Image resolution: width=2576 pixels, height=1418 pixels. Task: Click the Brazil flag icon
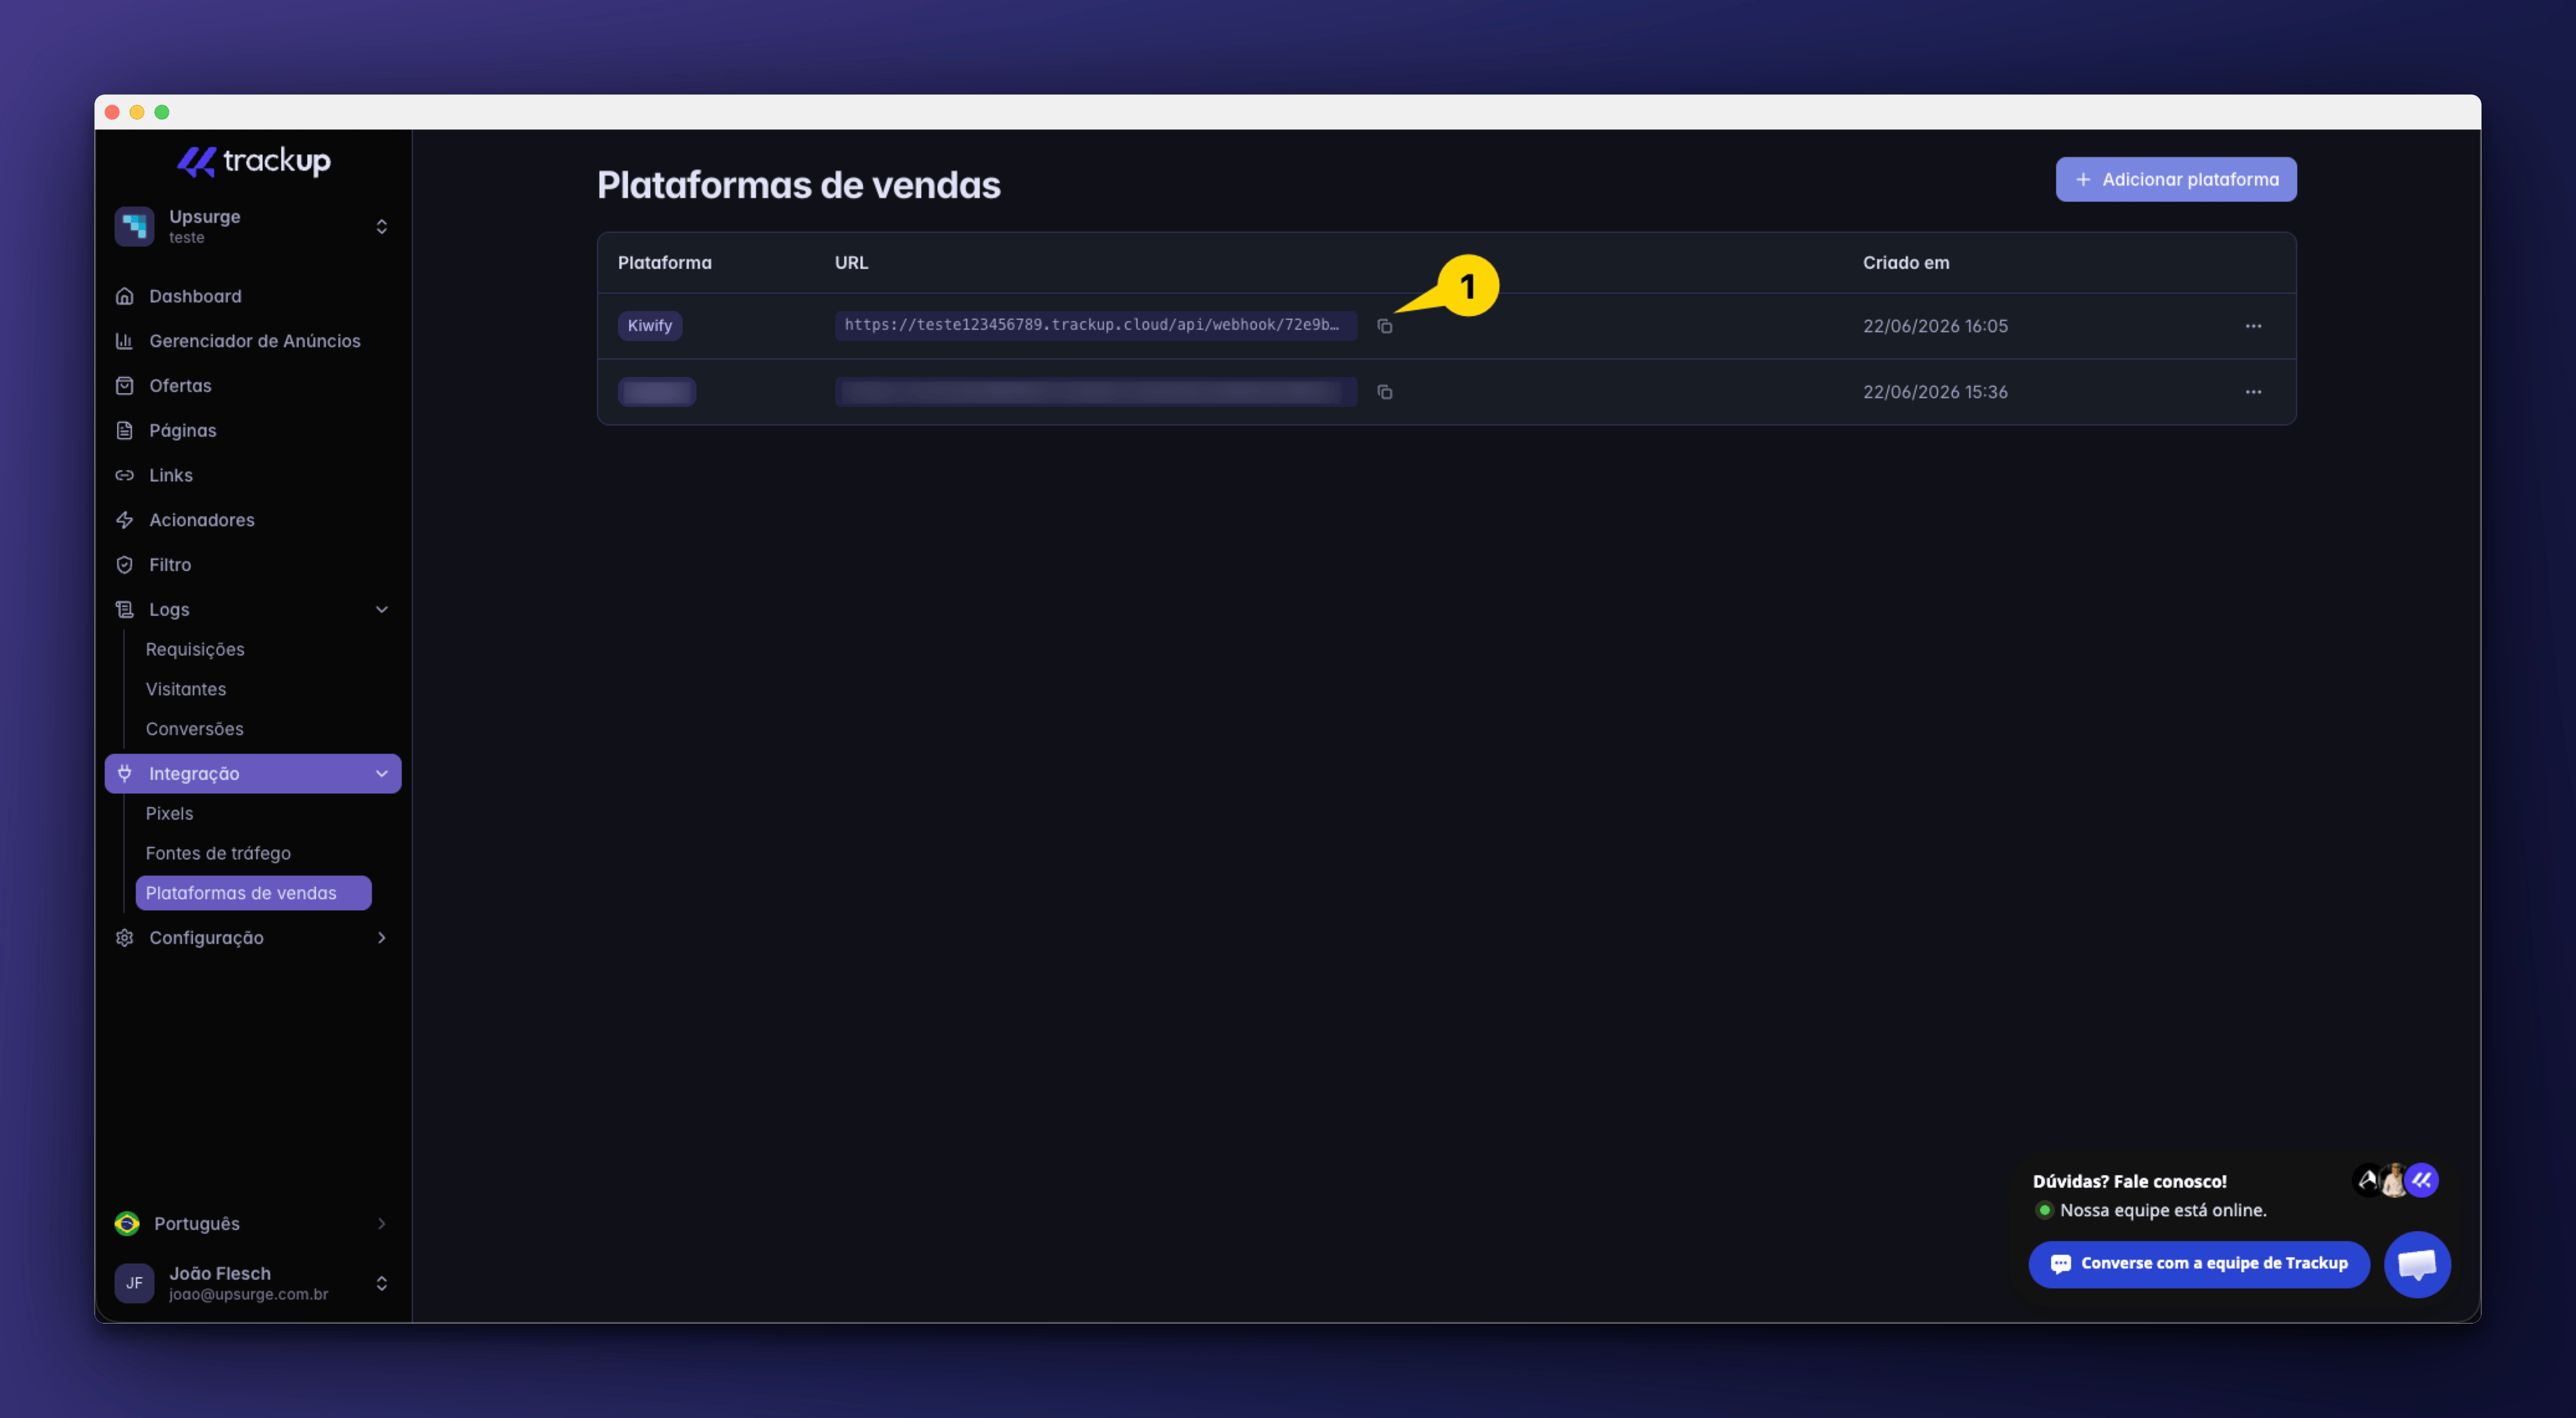click(x=127, y=1224)
